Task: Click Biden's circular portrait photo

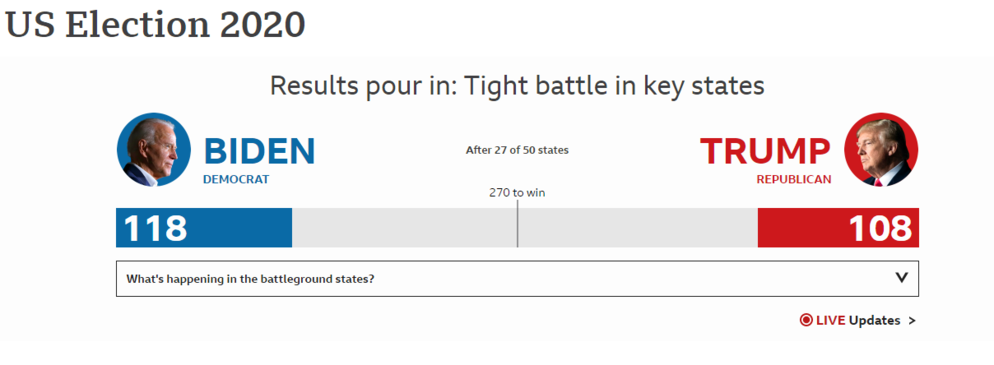Action: [153, 150]
